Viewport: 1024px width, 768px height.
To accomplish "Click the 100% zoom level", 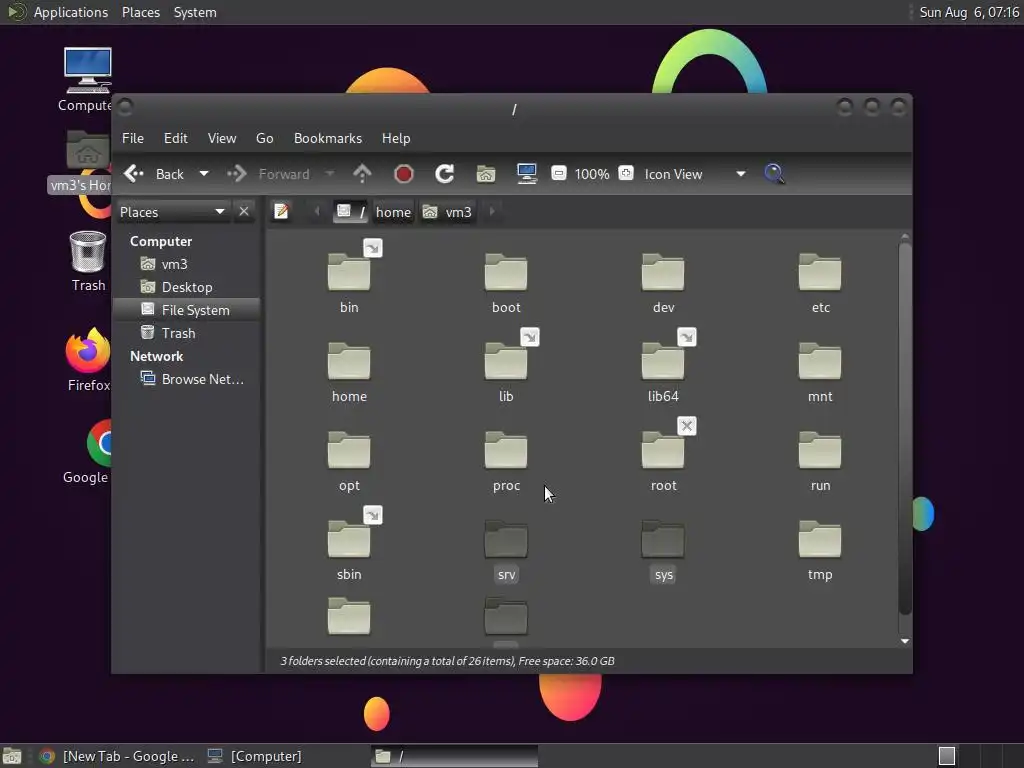I will click(x=592, y=174).
